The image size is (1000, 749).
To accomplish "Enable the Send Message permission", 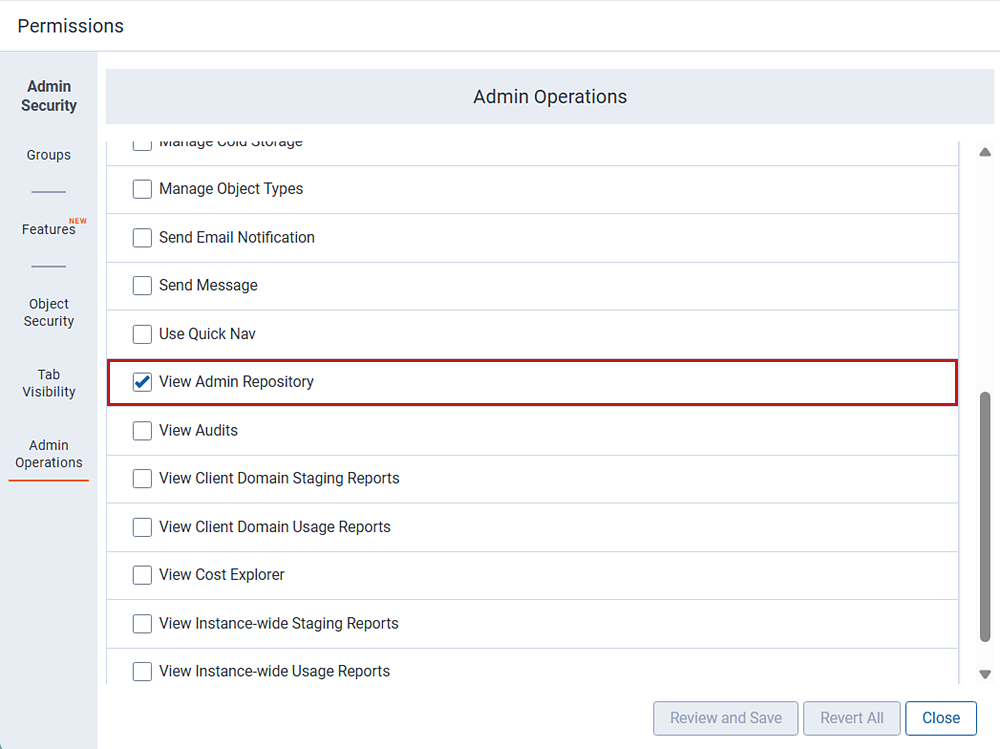I will click(x=142, y=285).
